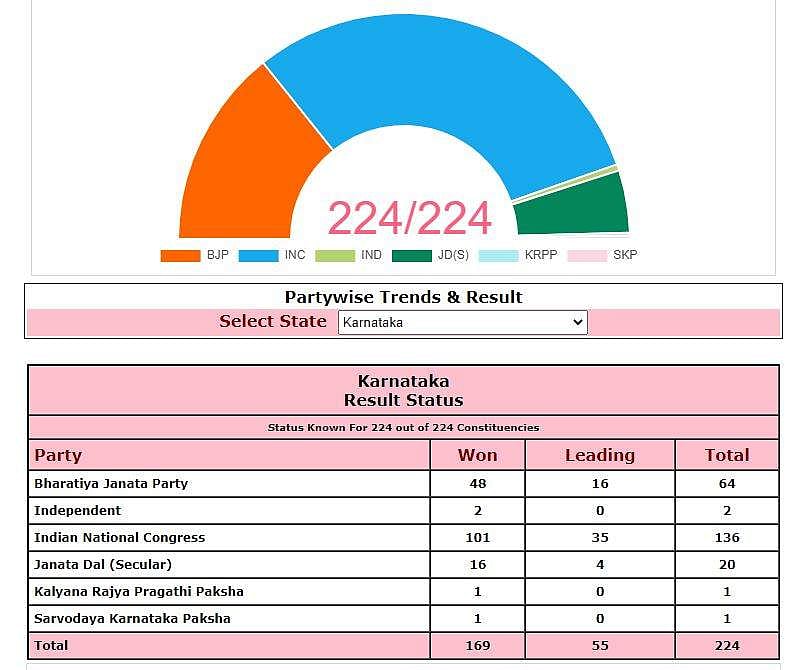This screenshot has width=802, height=670.
Task: Click the BJP orange legend swatch
Action: (180, 255)
